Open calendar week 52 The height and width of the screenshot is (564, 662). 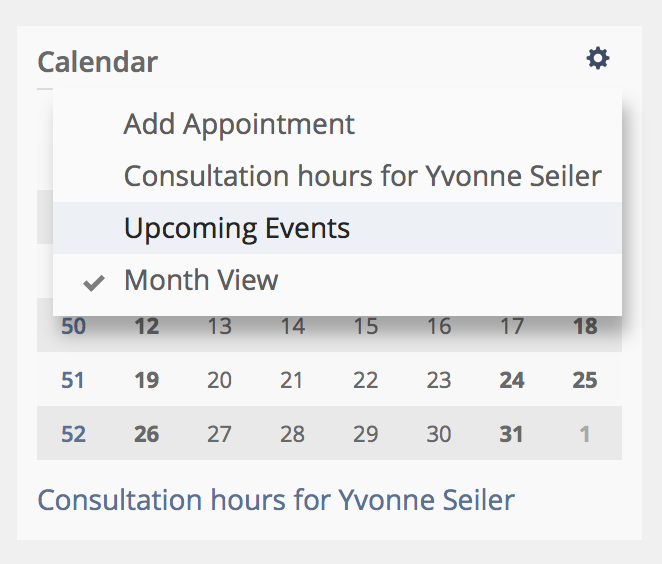pos(73,434)
